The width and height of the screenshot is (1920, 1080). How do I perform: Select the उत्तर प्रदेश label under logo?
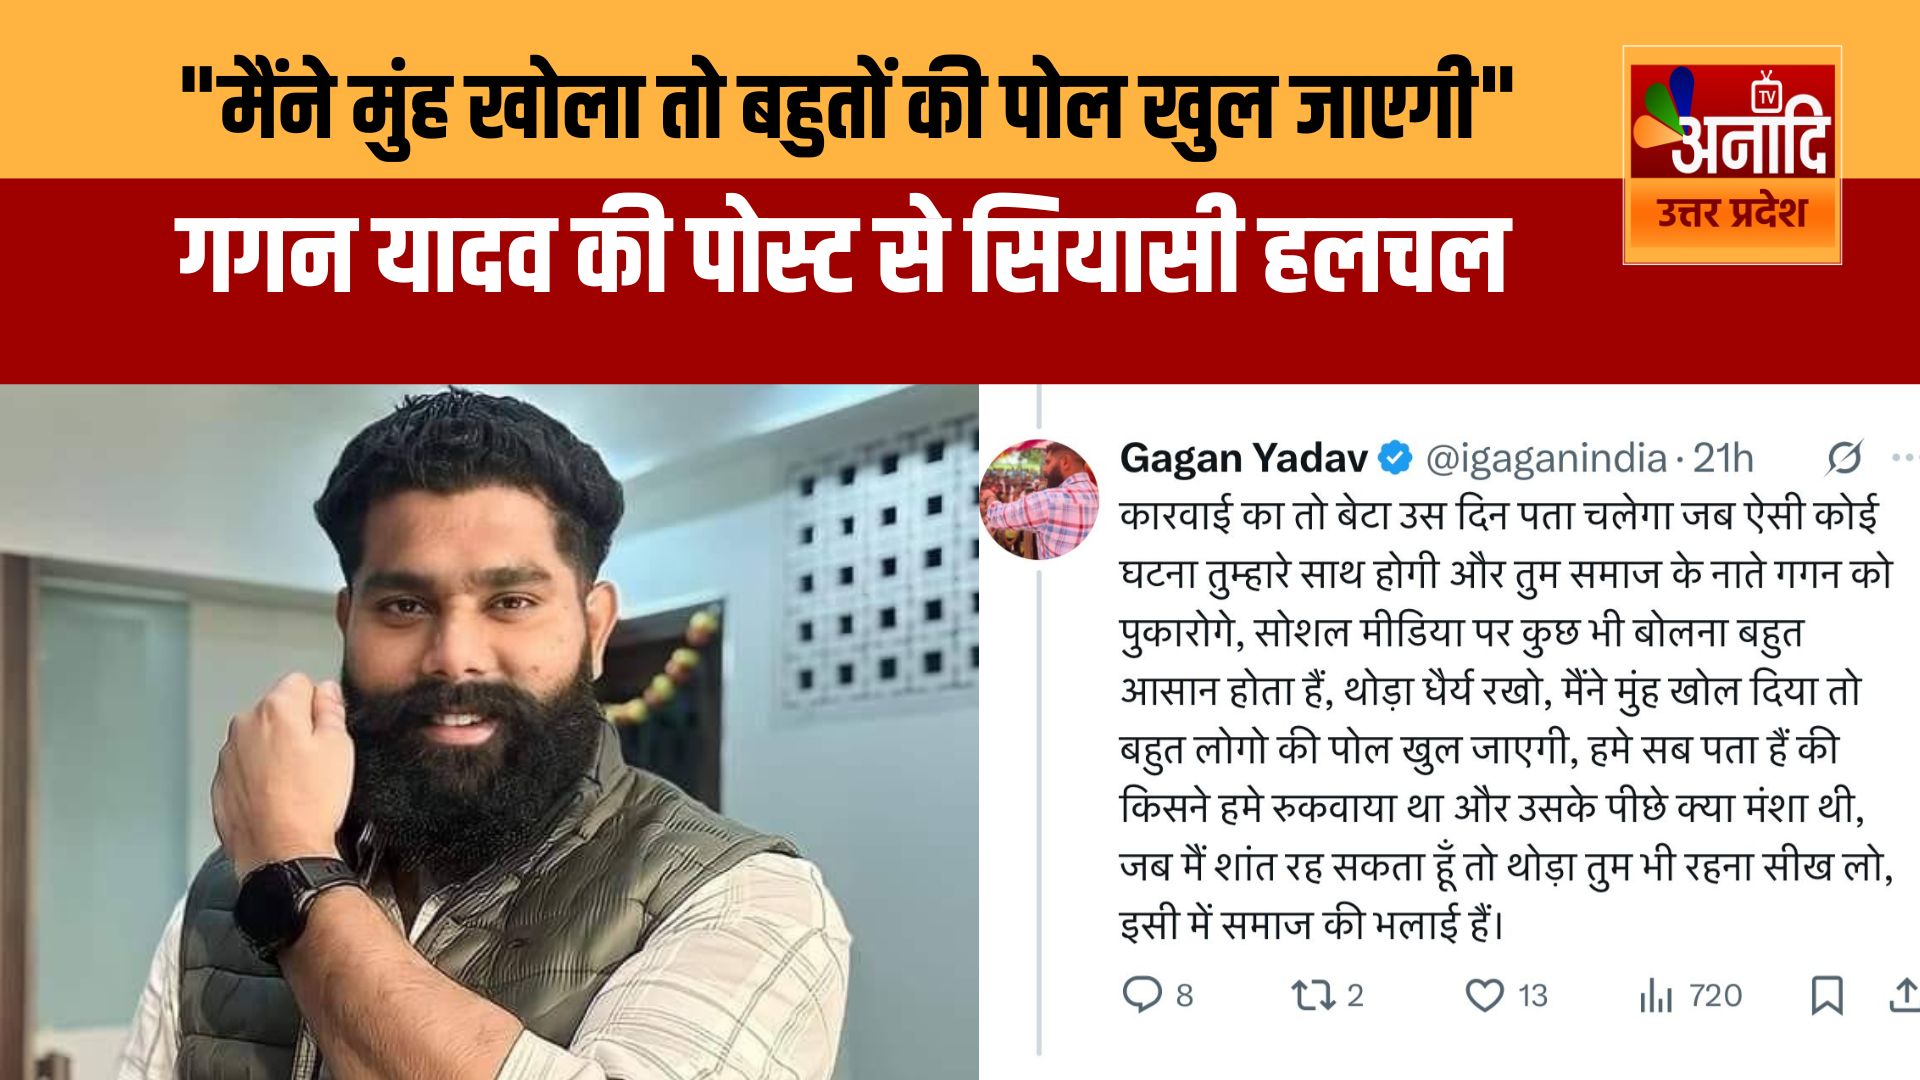click(1732, 213)
